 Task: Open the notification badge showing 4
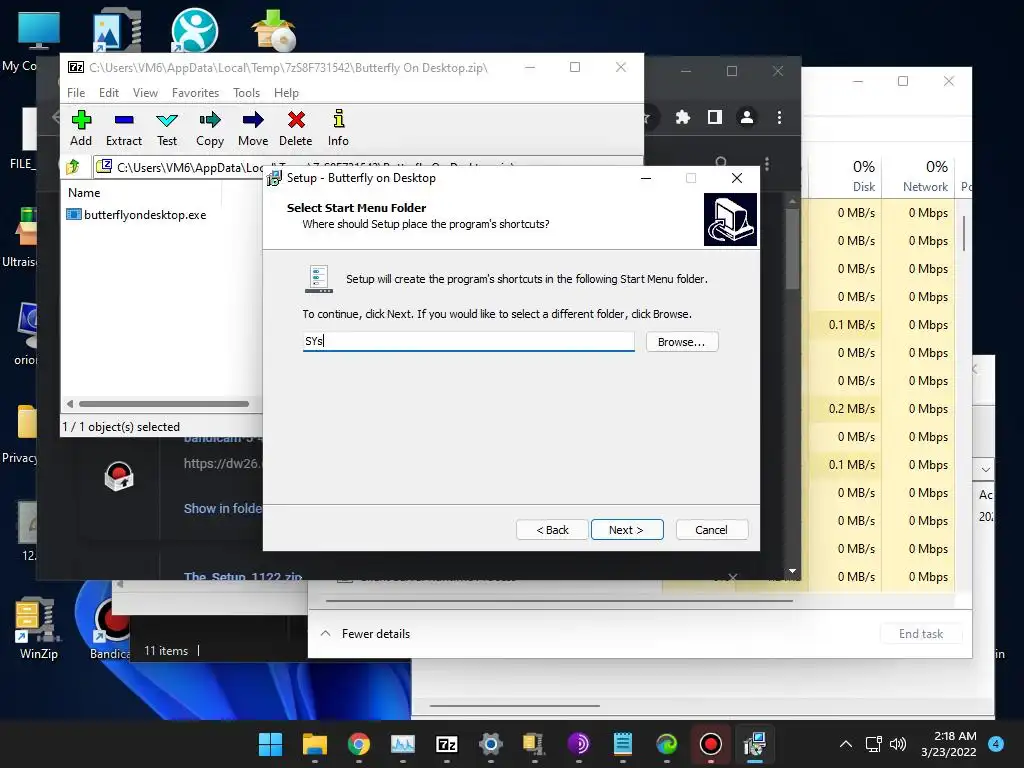pos(996,743)
